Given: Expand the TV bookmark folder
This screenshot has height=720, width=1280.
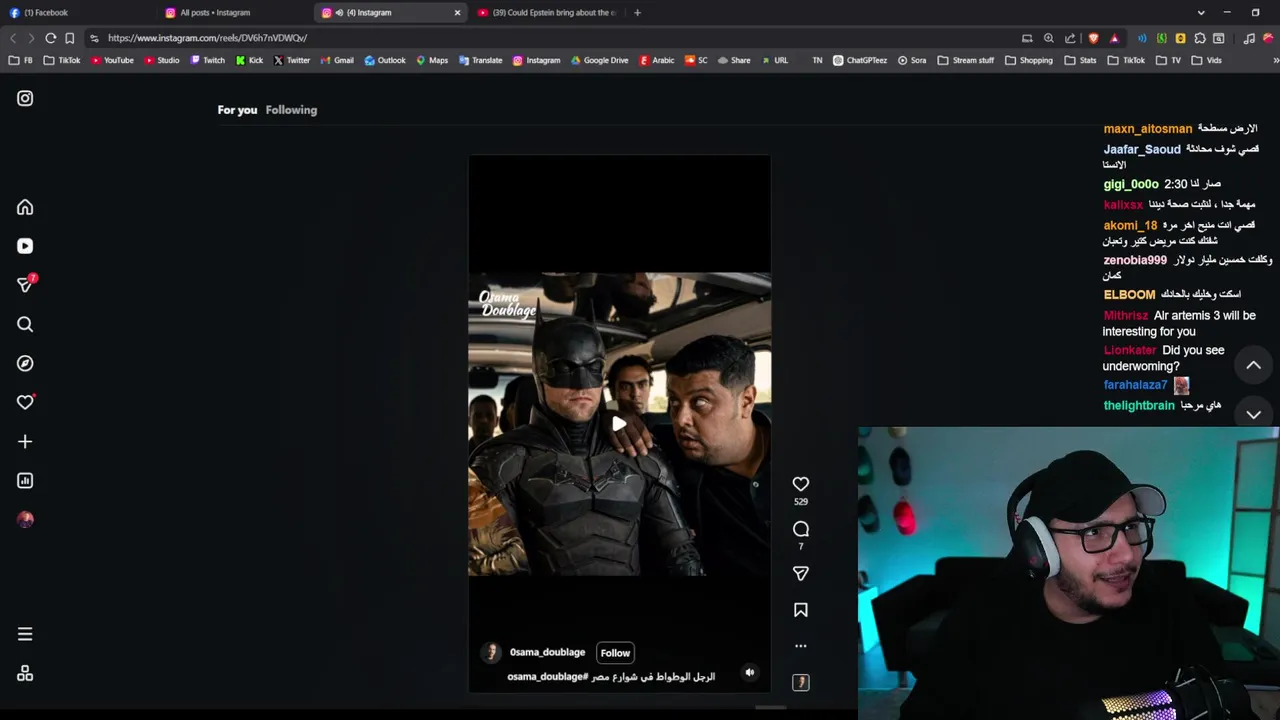Looking at the screenshot, I should pyautogui.click(x=1168, y=60).
